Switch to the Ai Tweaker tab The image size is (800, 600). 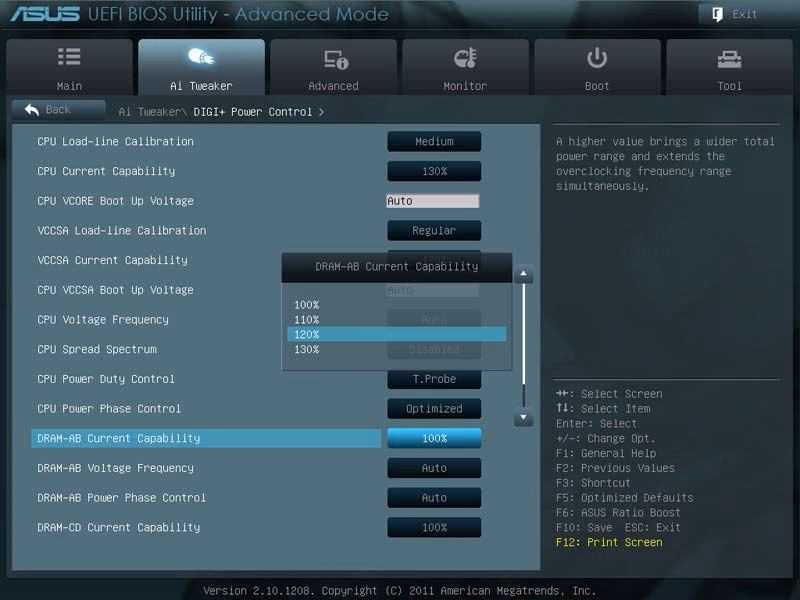tap(202, 67)
